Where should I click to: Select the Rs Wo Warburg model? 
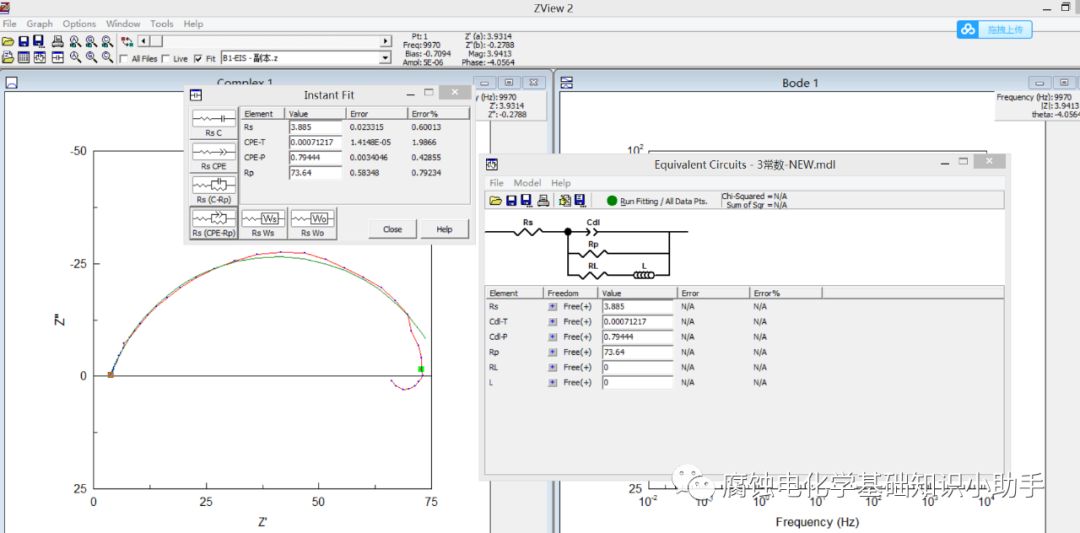click(312, 222)
